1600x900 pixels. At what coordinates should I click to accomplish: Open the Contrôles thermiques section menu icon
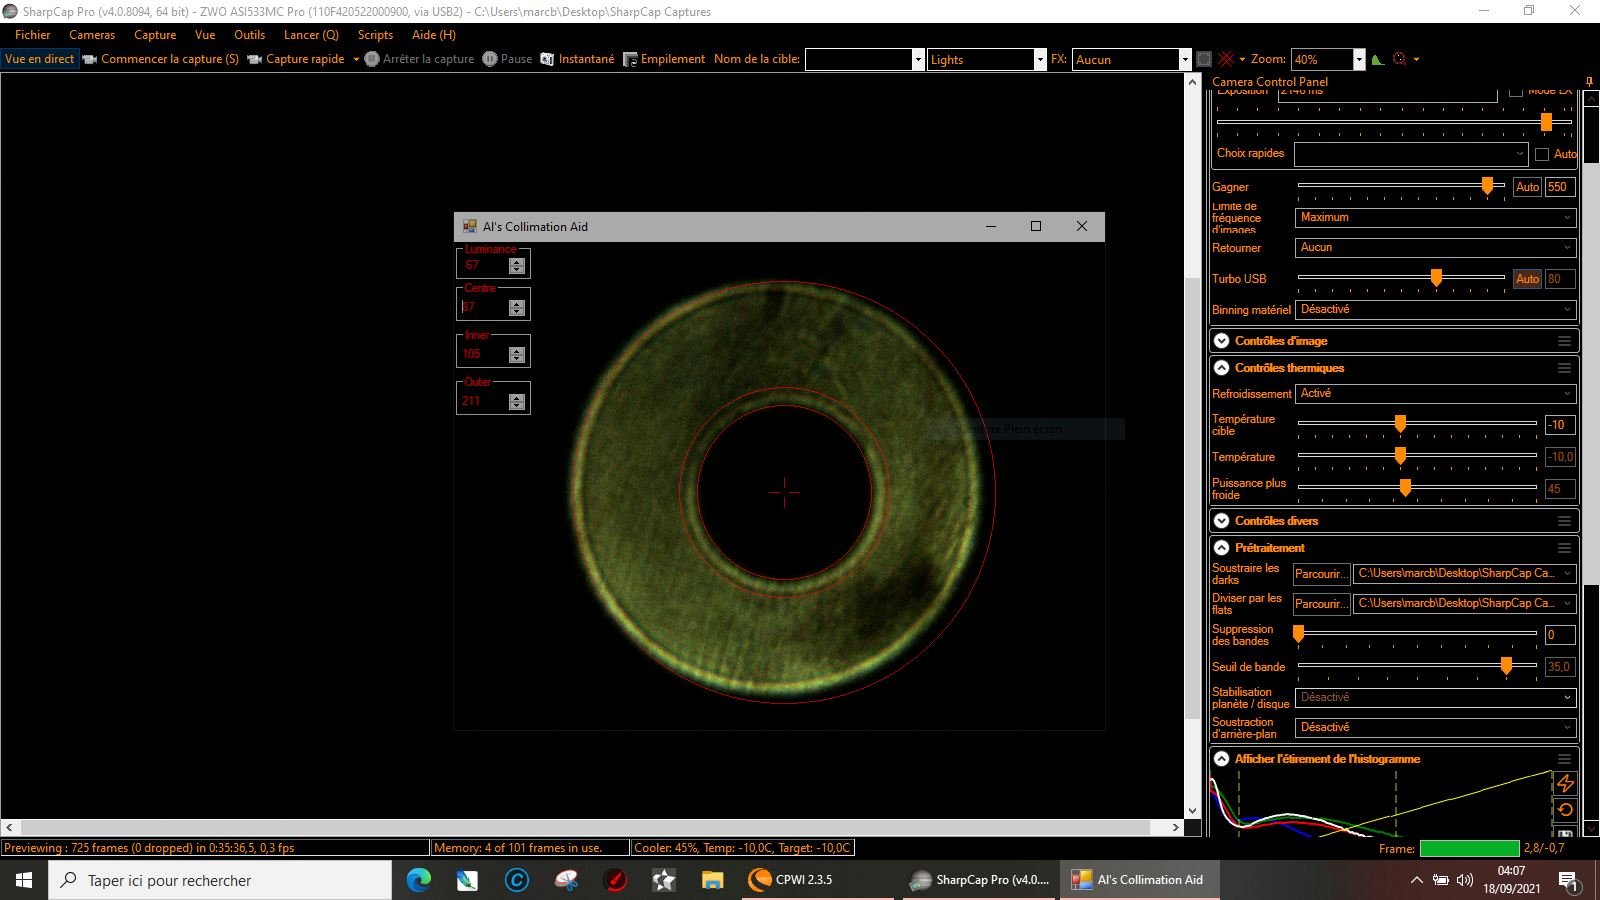point(1564,368)
